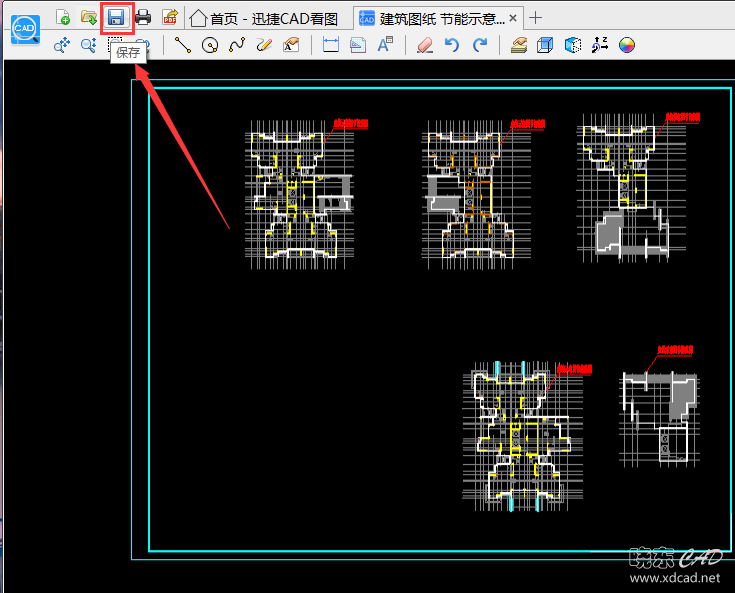Click the Save (保存) floppy disk icon

[x=117, y=17]
